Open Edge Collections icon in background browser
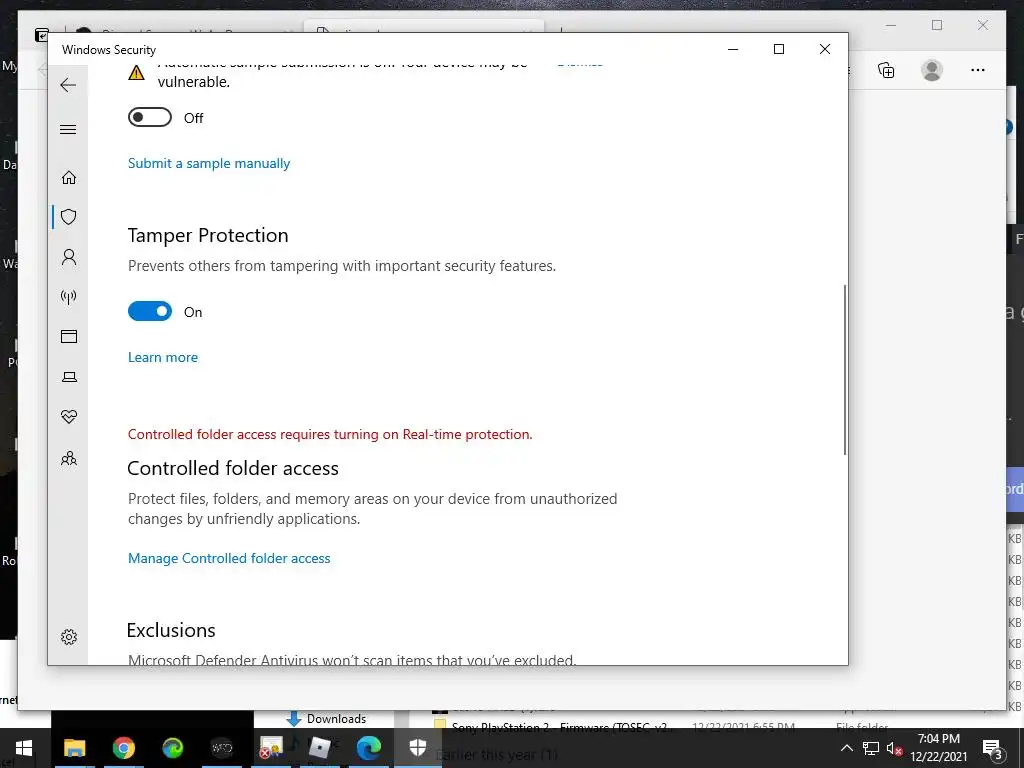Viewport: 1024px width, 768px height. [886, 70]
